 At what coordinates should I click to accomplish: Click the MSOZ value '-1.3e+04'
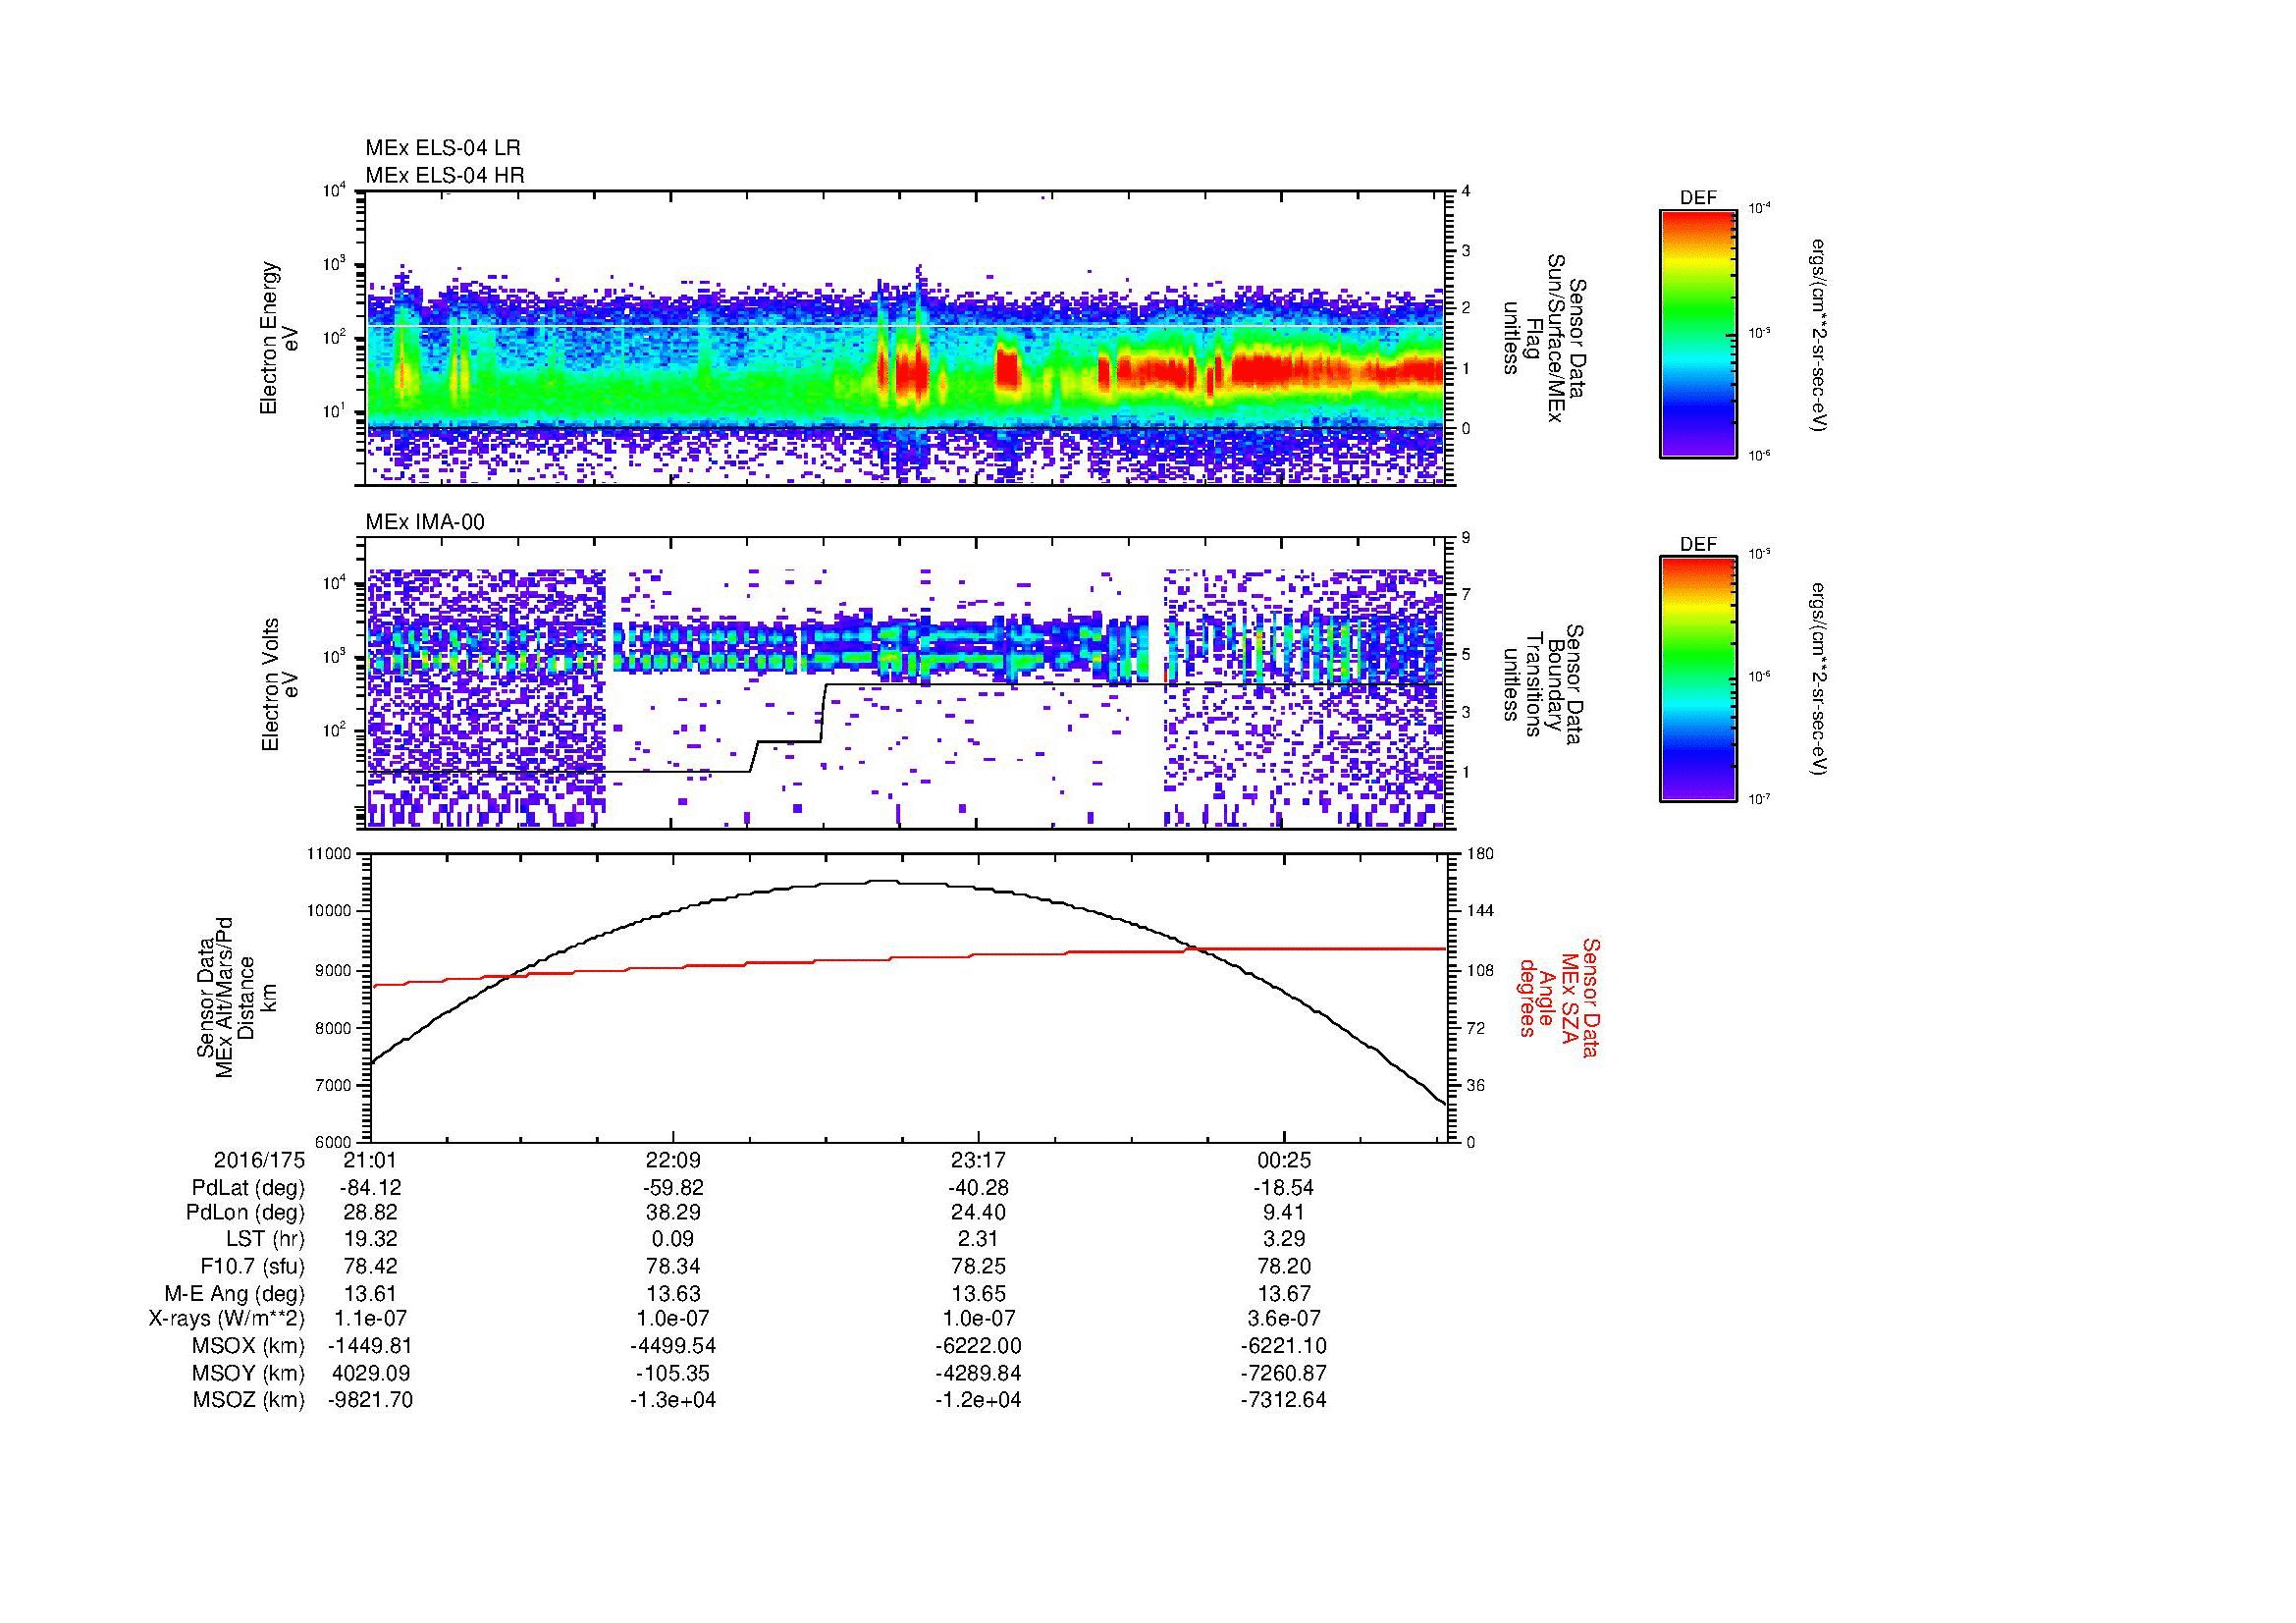(673, 1400)
